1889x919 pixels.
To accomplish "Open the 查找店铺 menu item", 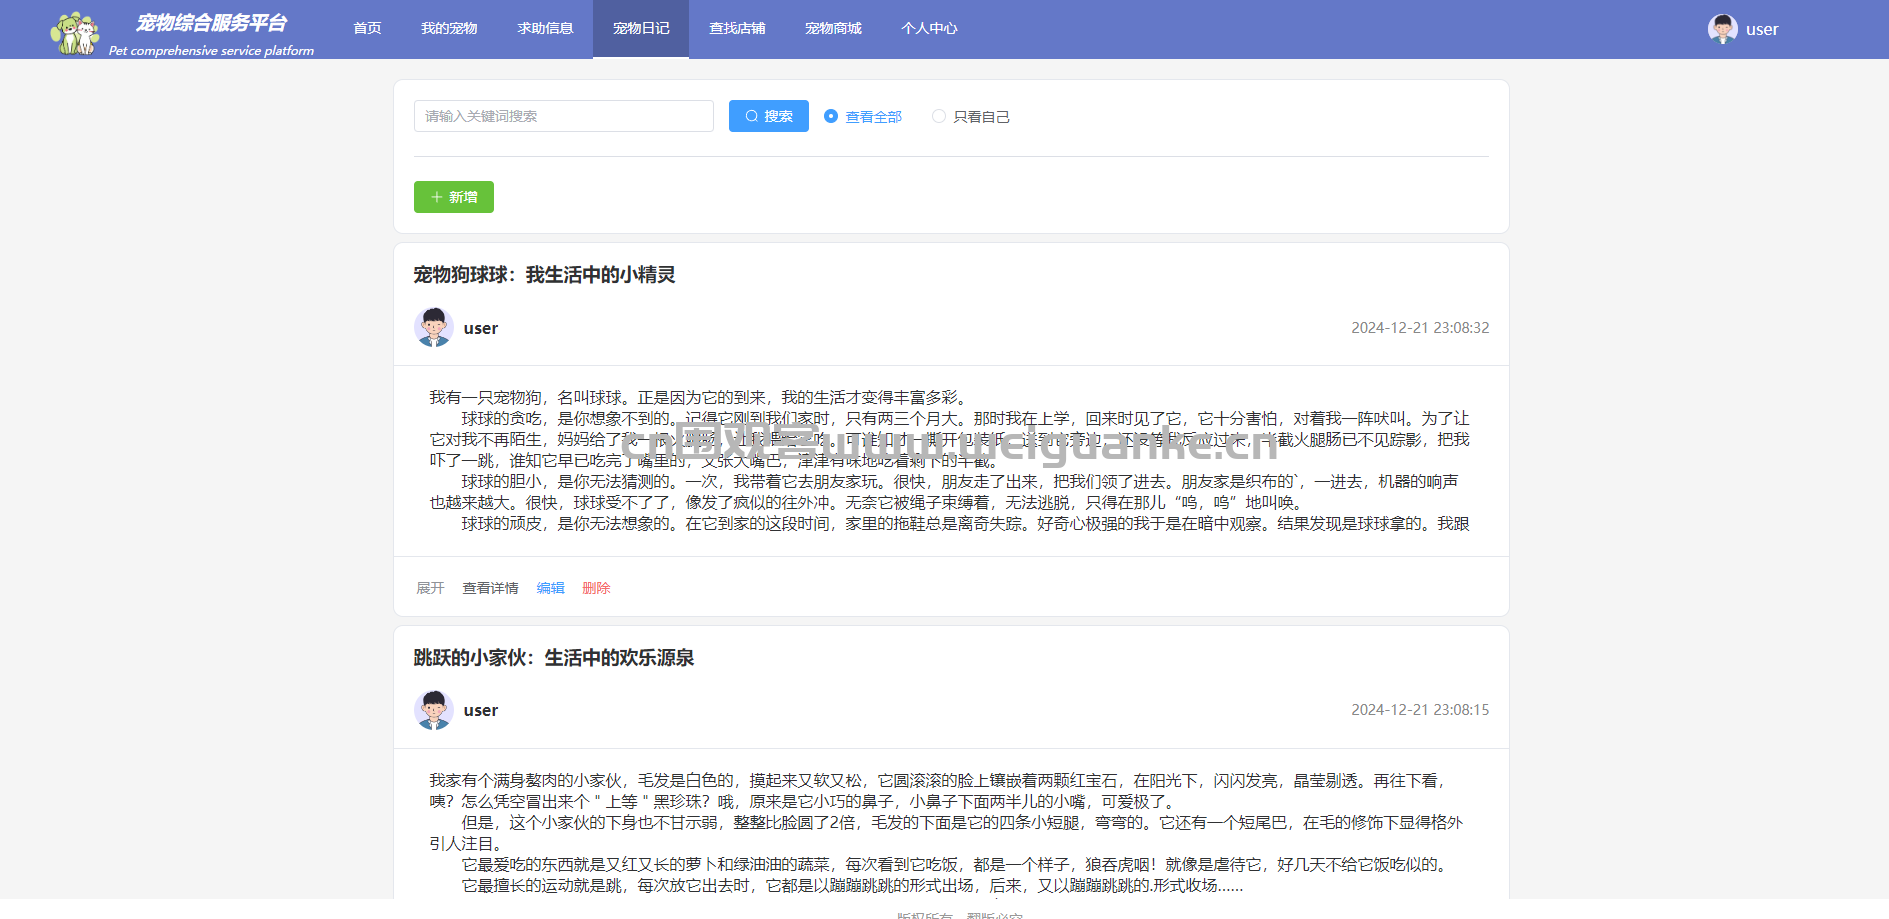I will pyautogui.click(x=737, y=29).
